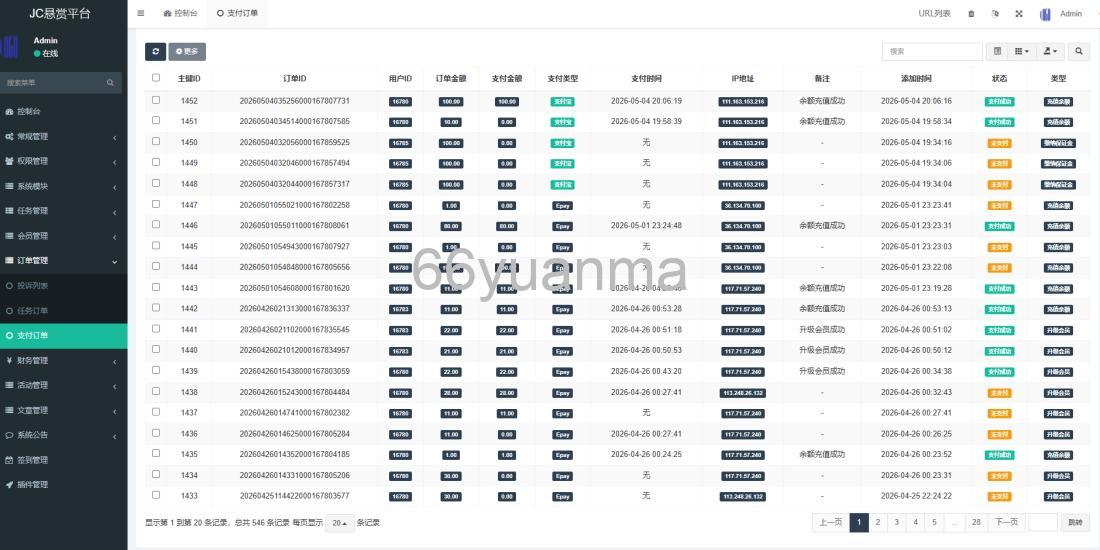Screen dimensions: 1100x550
Task: Expand 权限管理 in the sidebar
Action: pos(64,161)
